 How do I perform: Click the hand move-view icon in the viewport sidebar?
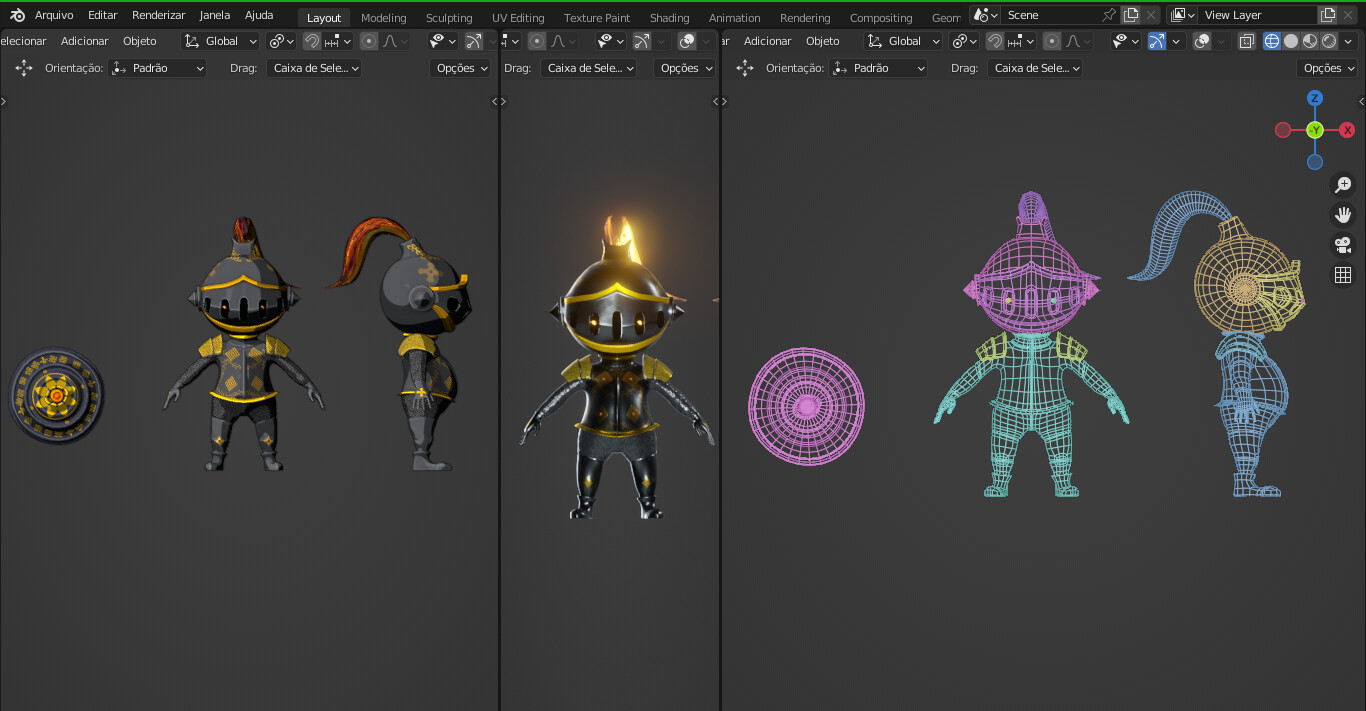click(1343, 214)
